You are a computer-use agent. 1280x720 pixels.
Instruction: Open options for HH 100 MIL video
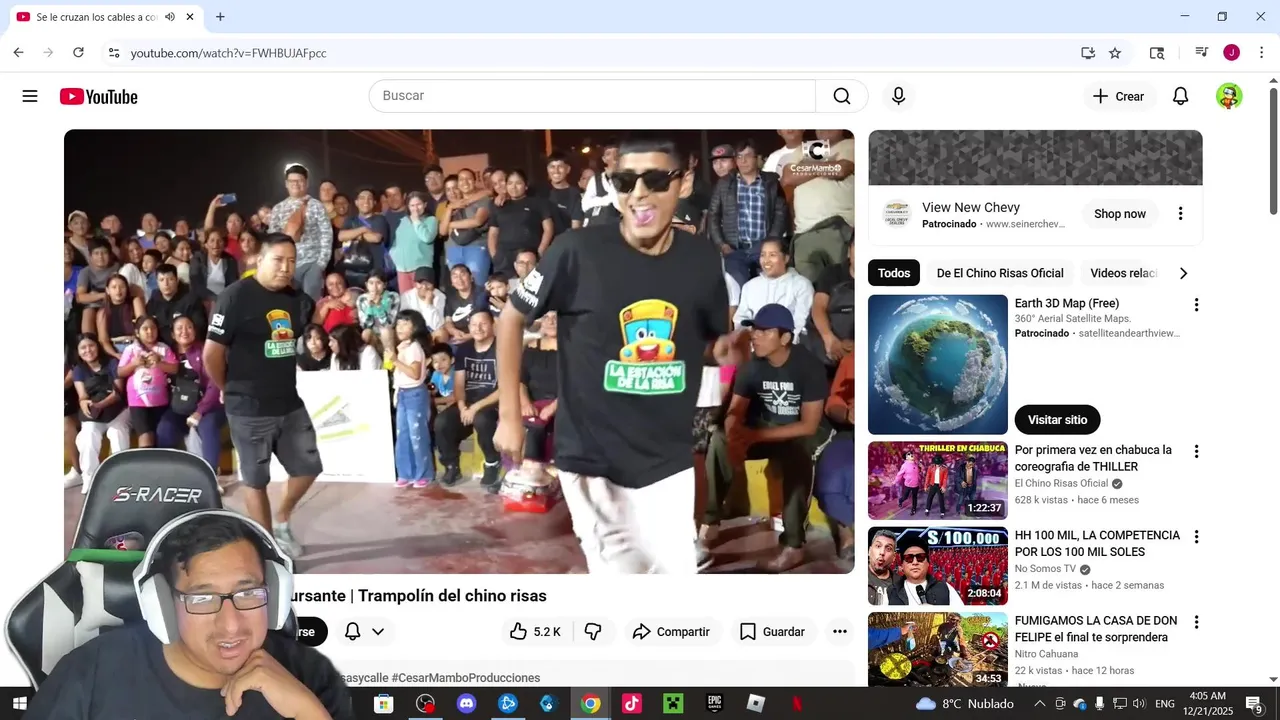[1196, 537]
